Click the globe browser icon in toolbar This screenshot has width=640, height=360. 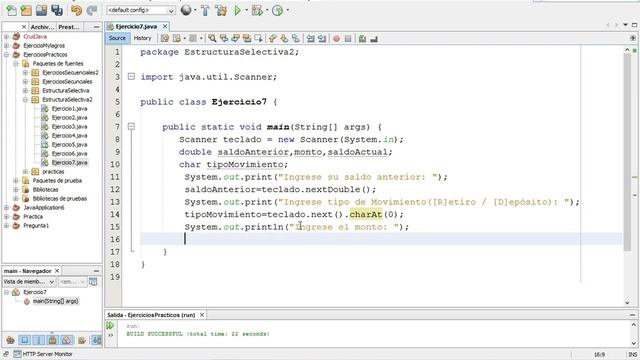click(186, 10)
